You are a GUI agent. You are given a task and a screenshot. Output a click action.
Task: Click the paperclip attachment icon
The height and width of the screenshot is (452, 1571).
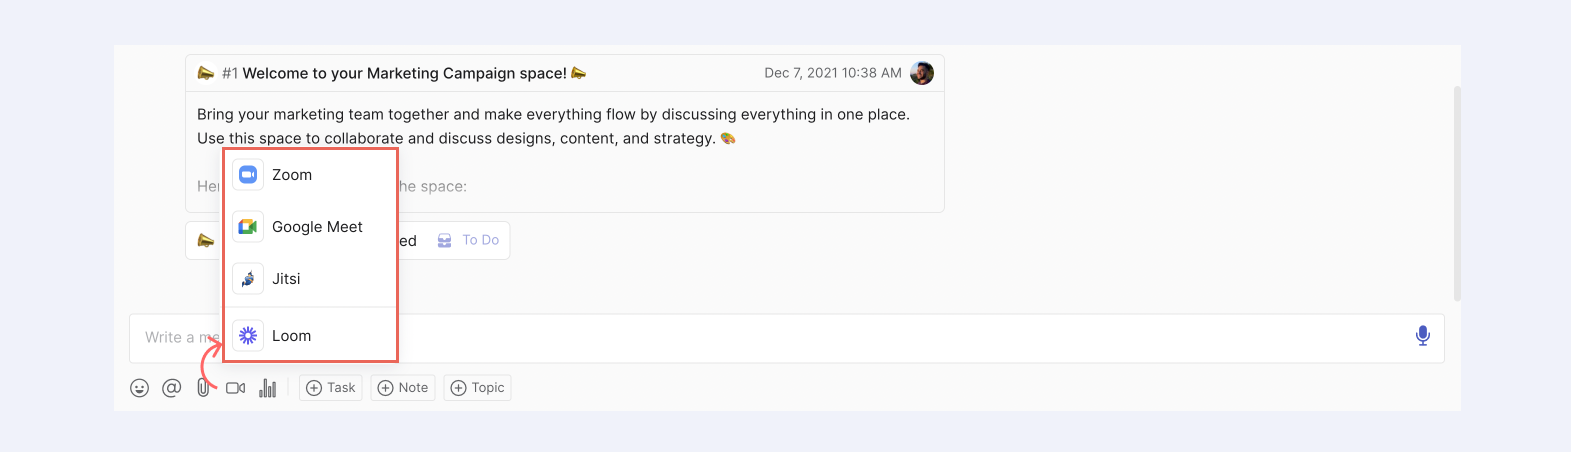(203, 388)
